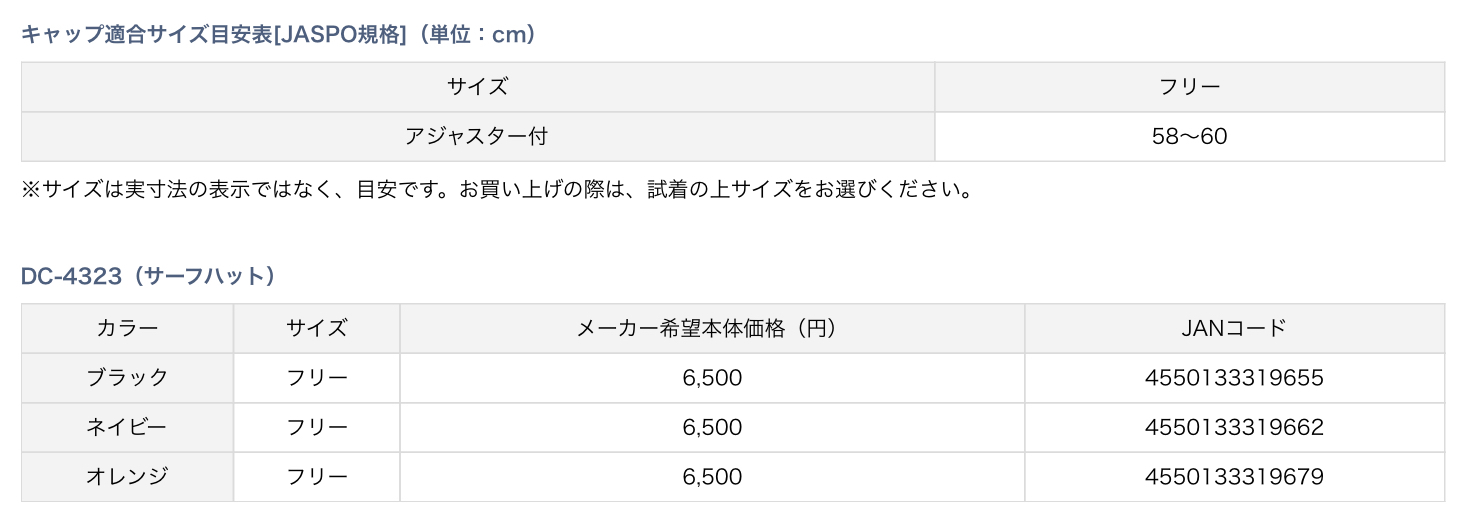
Task: Select the アジャスター付 row label
Action: pyautogui.click(x=477, y=136)
